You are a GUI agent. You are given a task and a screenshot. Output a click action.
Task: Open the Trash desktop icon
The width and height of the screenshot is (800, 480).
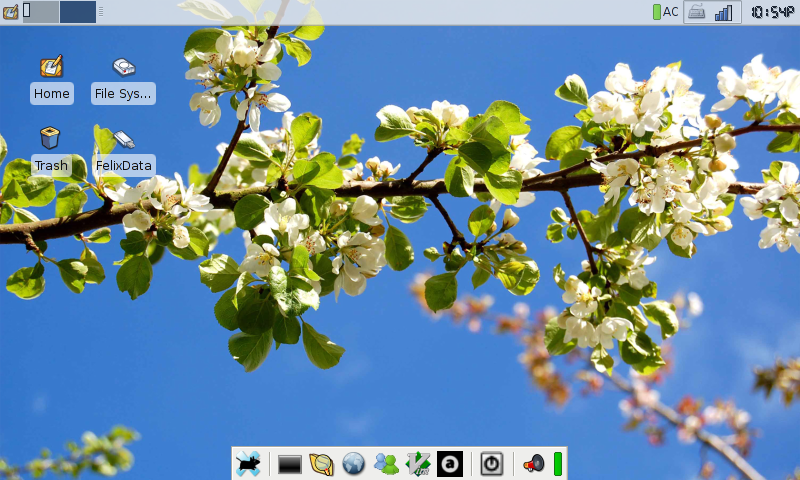(50, 138)
